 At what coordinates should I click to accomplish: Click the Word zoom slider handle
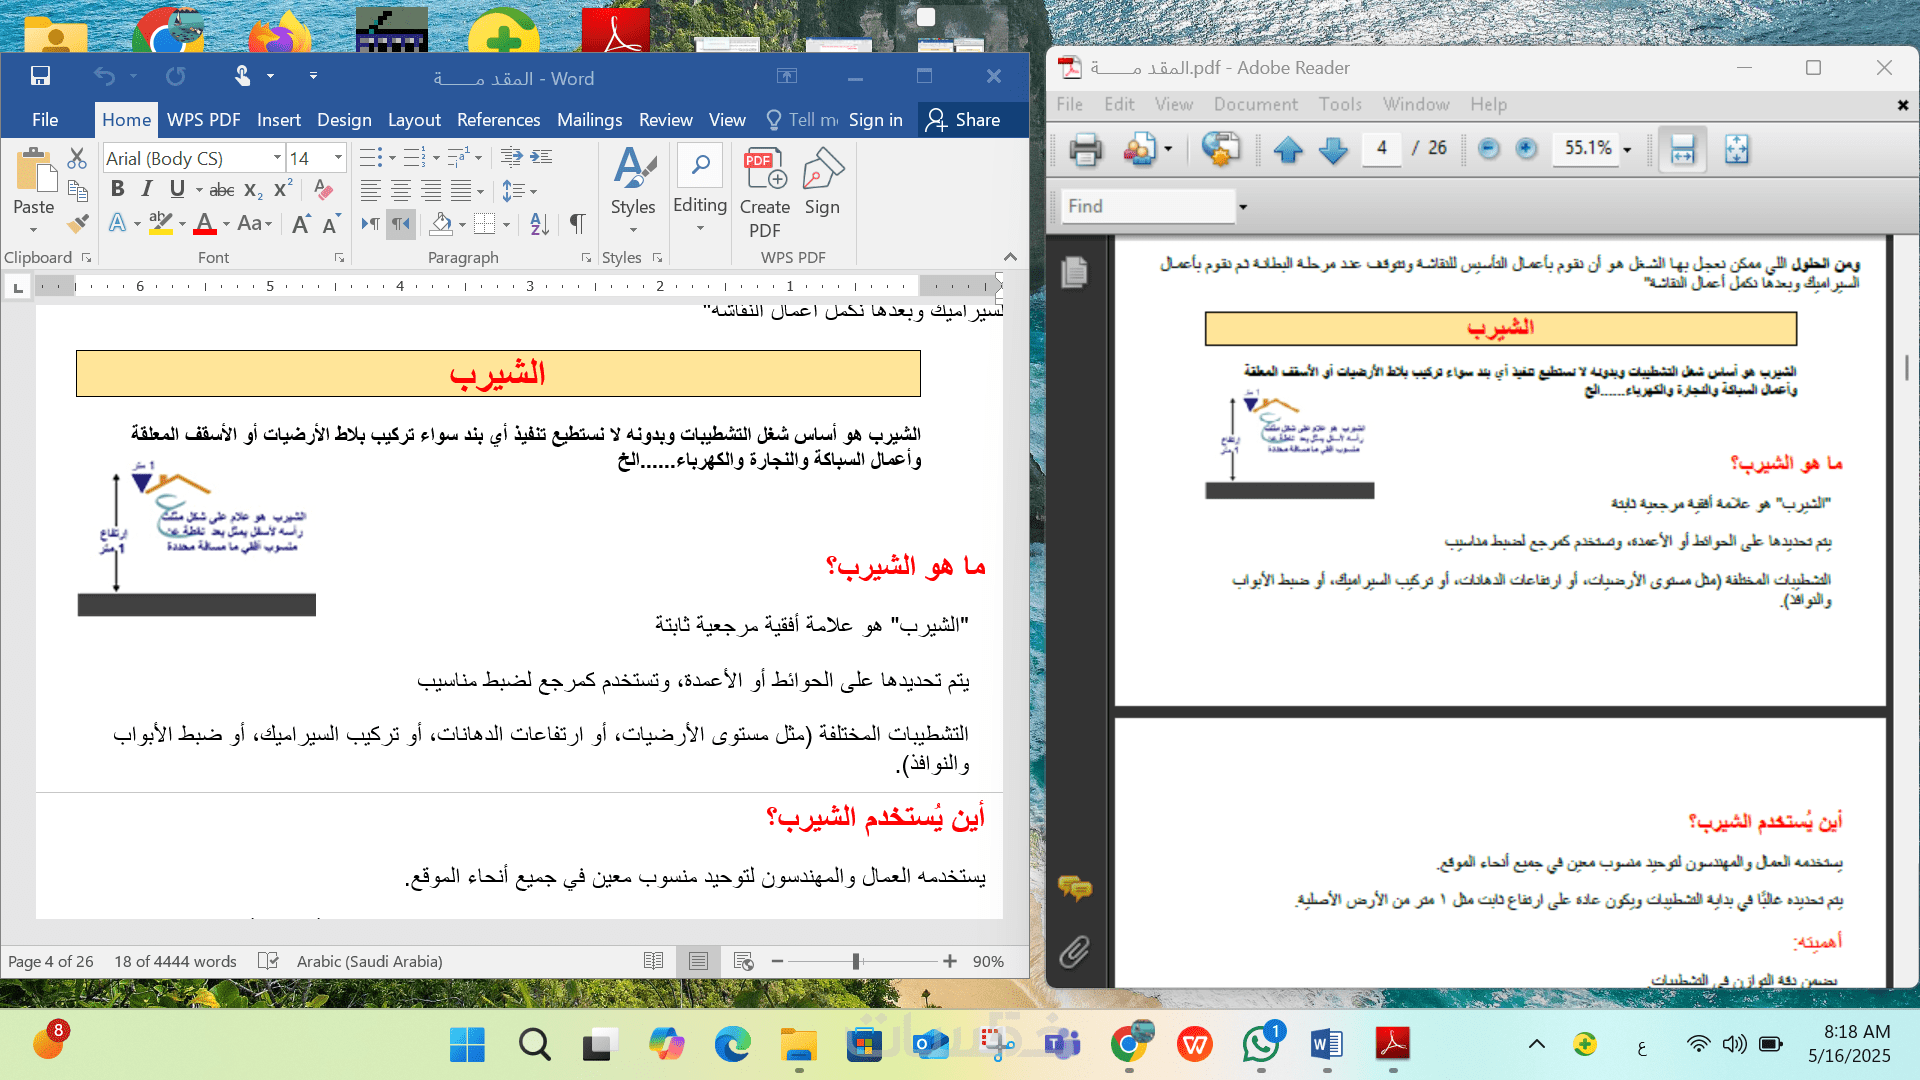click(856, 961)
